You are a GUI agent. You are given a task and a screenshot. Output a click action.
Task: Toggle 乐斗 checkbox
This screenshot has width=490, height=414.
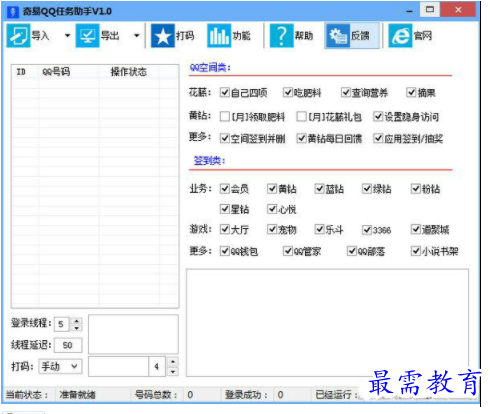320,229
